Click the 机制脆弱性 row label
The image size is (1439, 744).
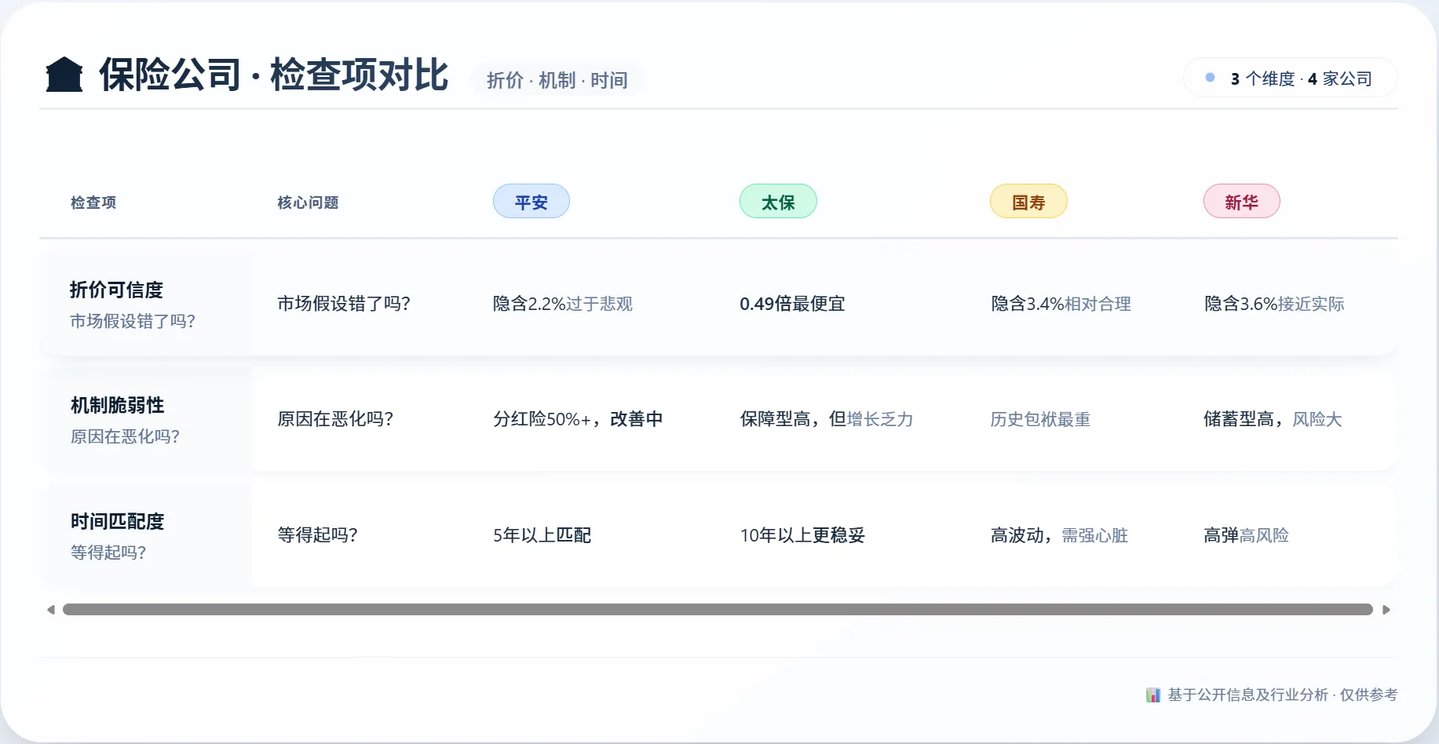(x=117, y=405)
